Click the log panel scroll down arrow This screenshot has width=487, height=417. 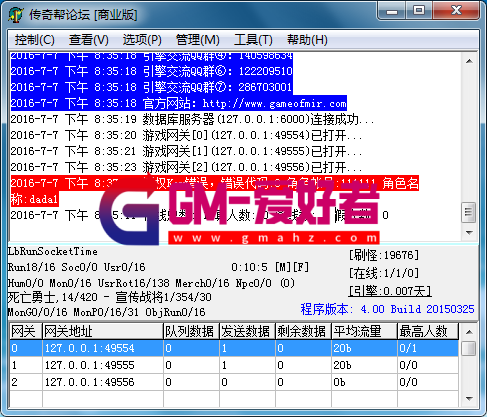pyautogui.click(x=469, y=232)
